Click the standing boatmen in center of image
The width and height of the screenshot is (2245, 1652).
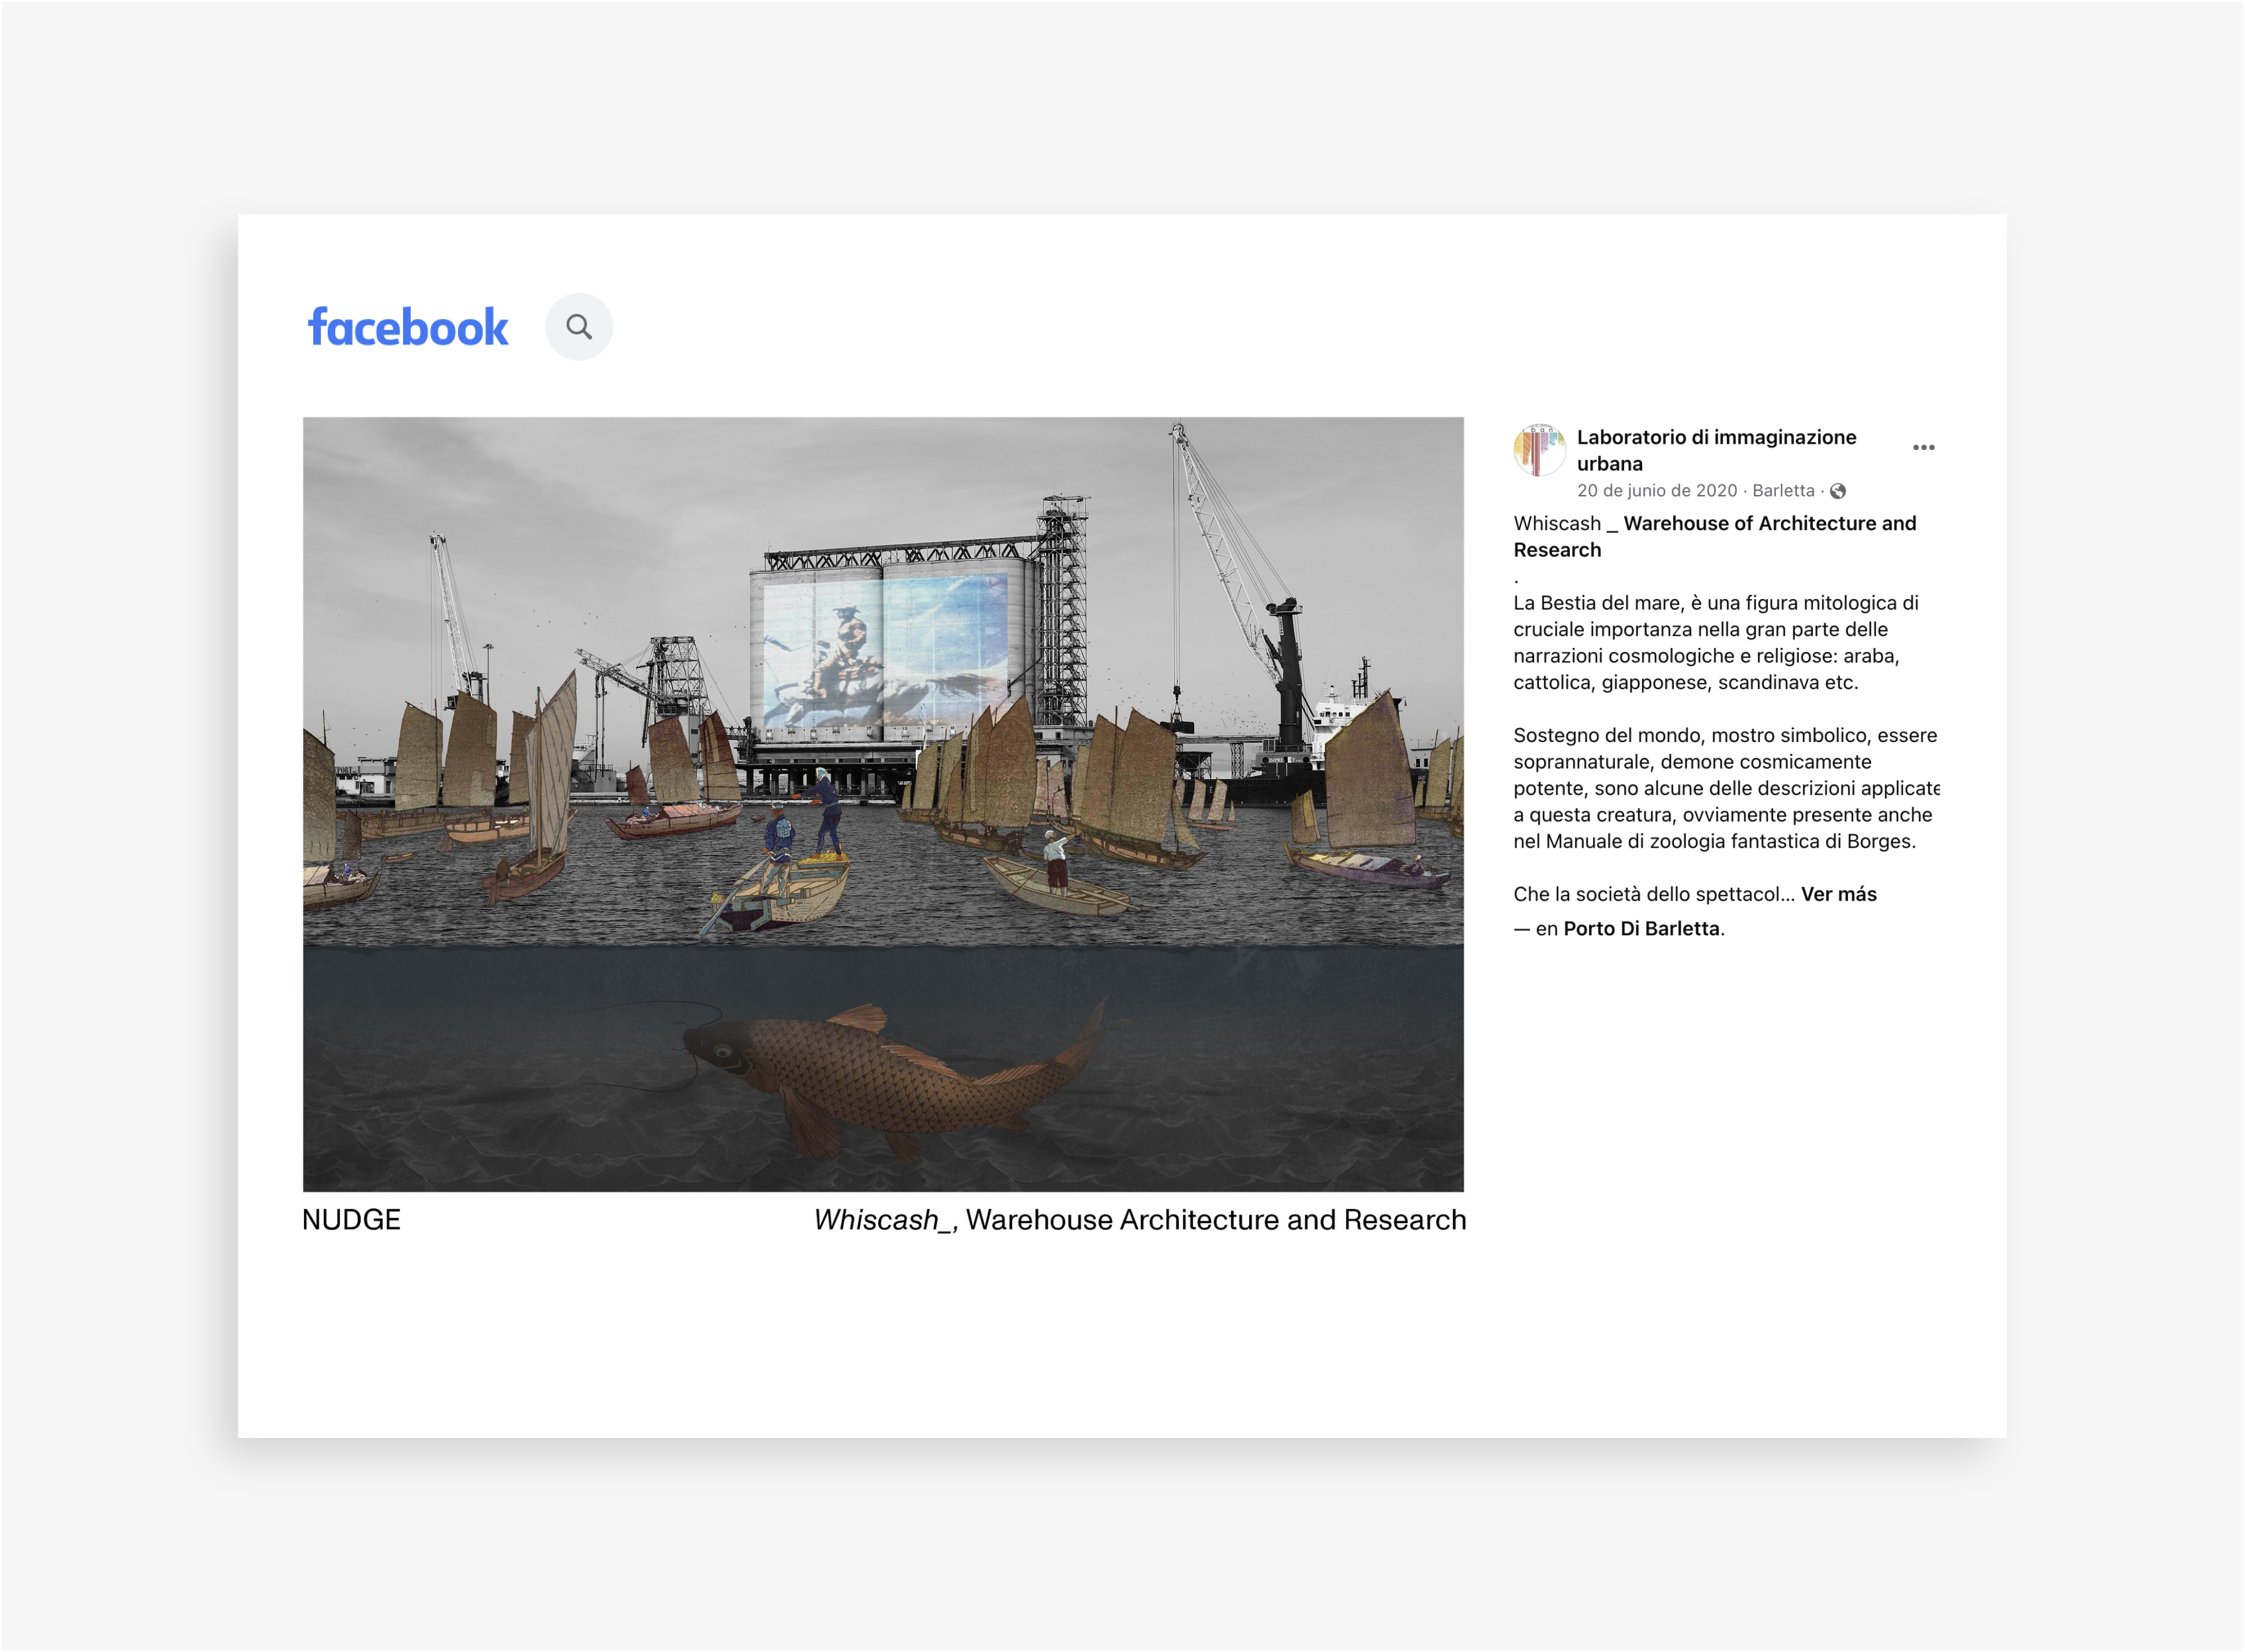805,830
